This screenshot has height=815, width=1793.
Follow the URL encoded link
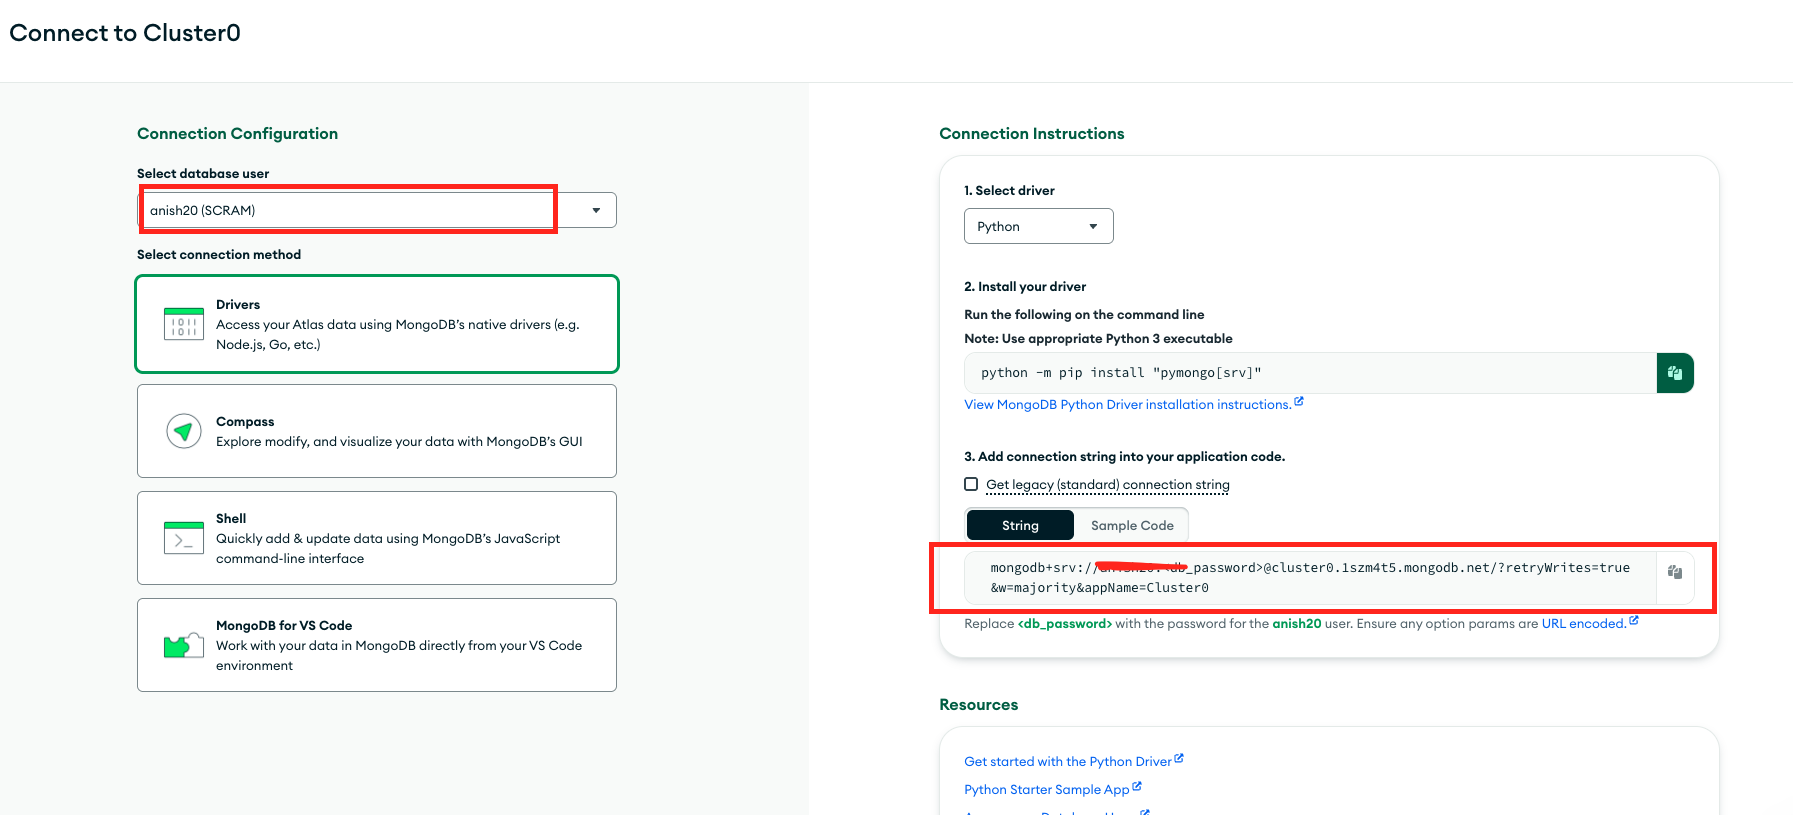point(1583,624)
